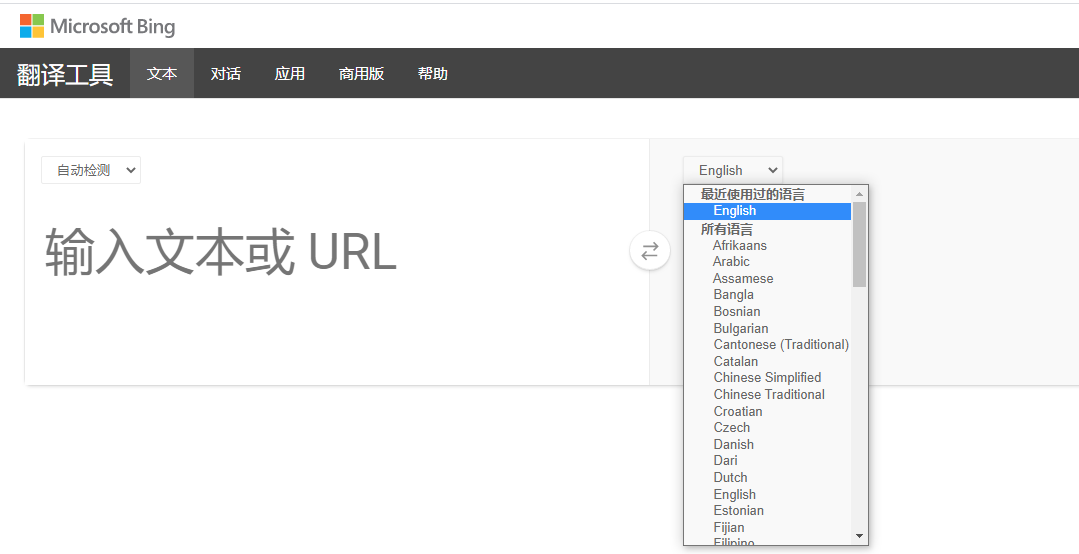Image resolution: width=1079 pixels, height=554 pixels.
Task: Pick Cantonese (Traditional) from the list
Action: pyautogui.click(x=781, y=344)
